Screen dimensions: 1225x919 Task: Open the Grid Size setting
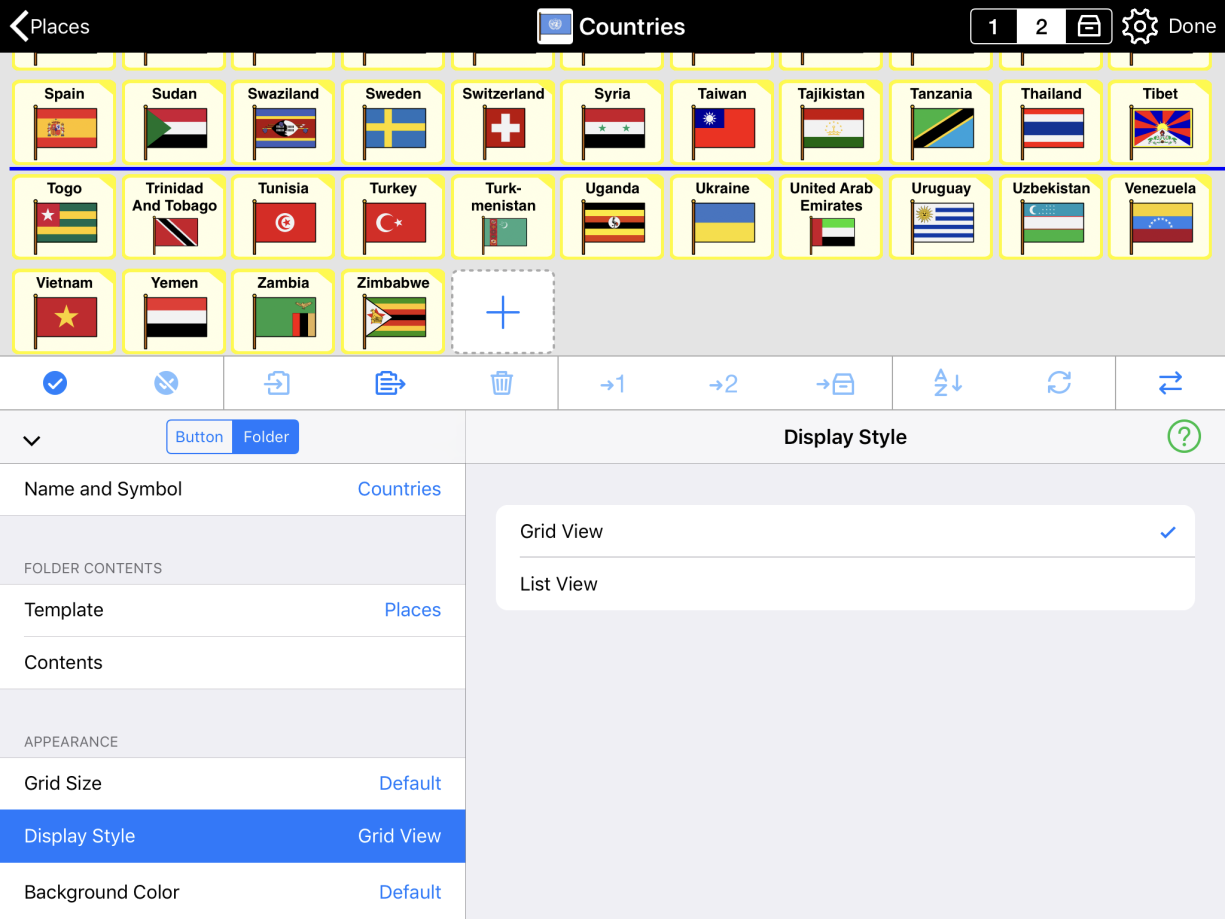tap(232, 783)
